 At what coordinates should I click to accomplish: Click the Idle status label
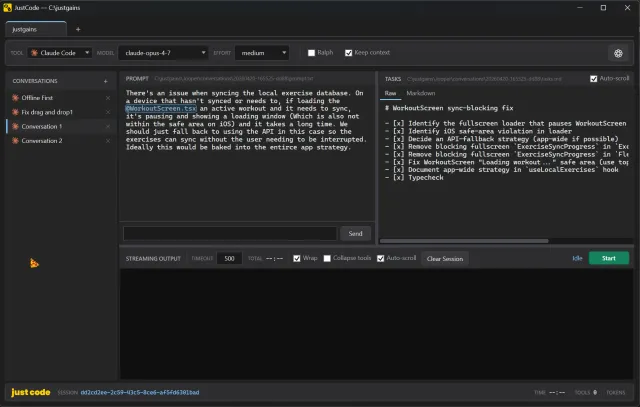click(x=577, y=258)
